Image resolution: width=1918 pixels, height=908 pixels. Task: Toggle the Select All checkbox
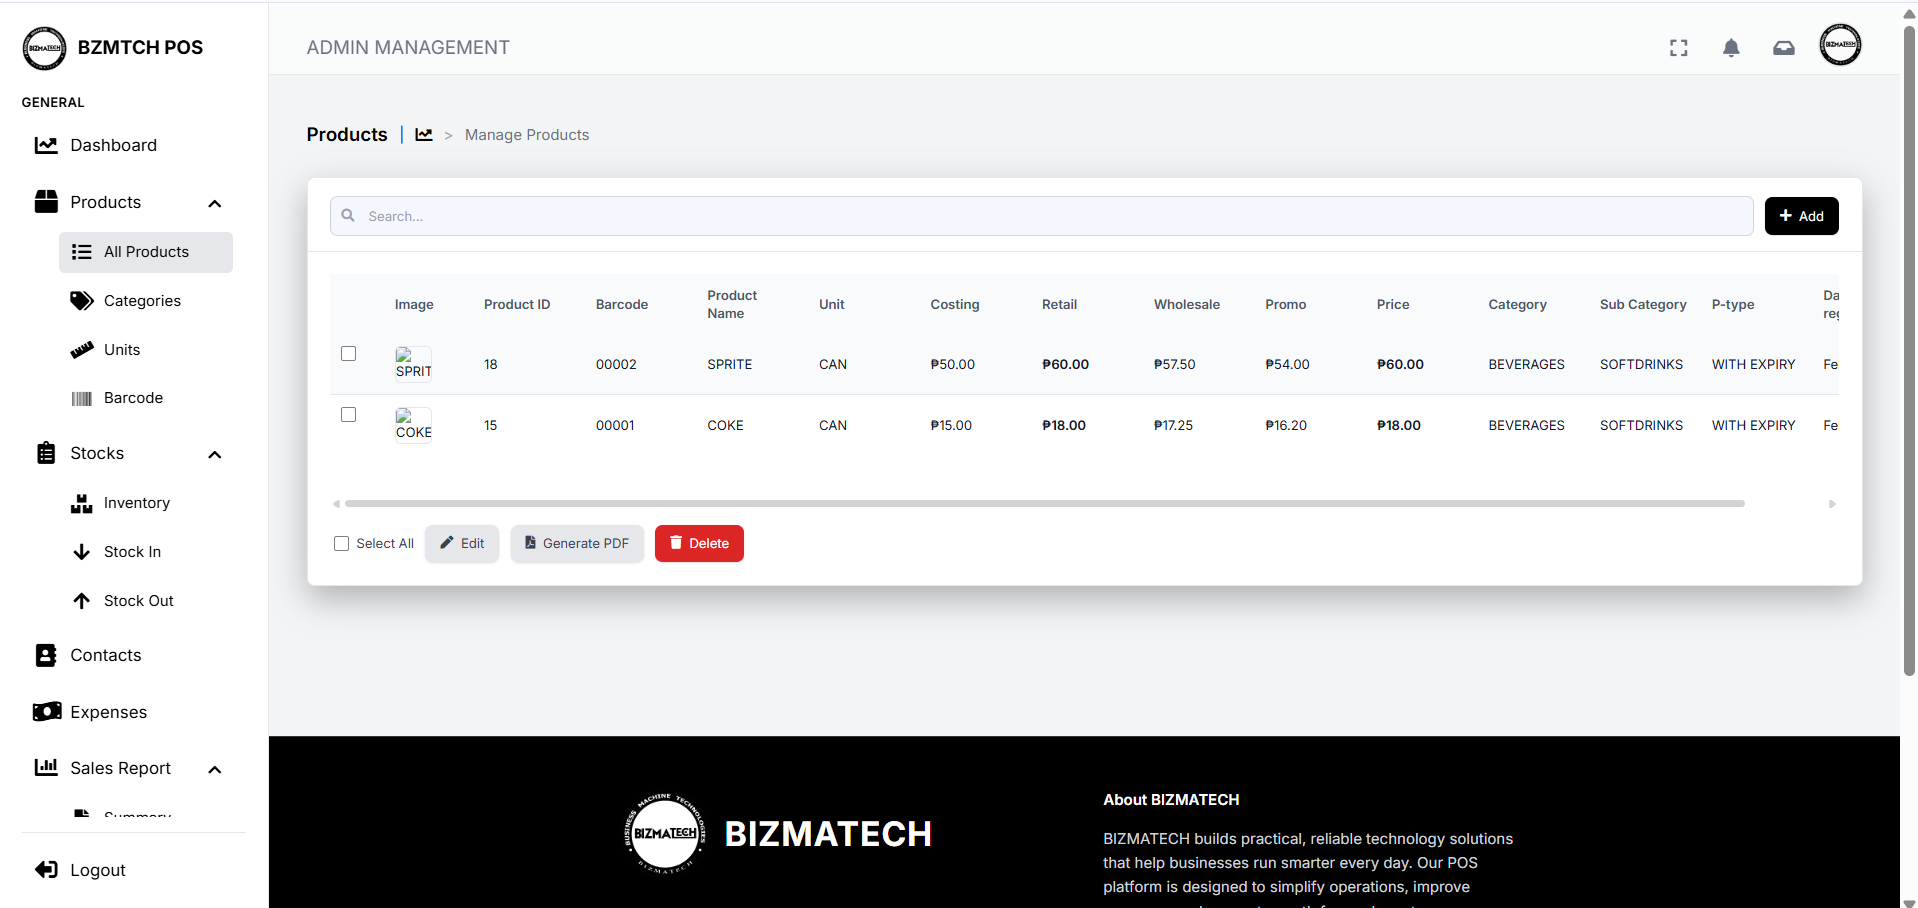[342, 544]
